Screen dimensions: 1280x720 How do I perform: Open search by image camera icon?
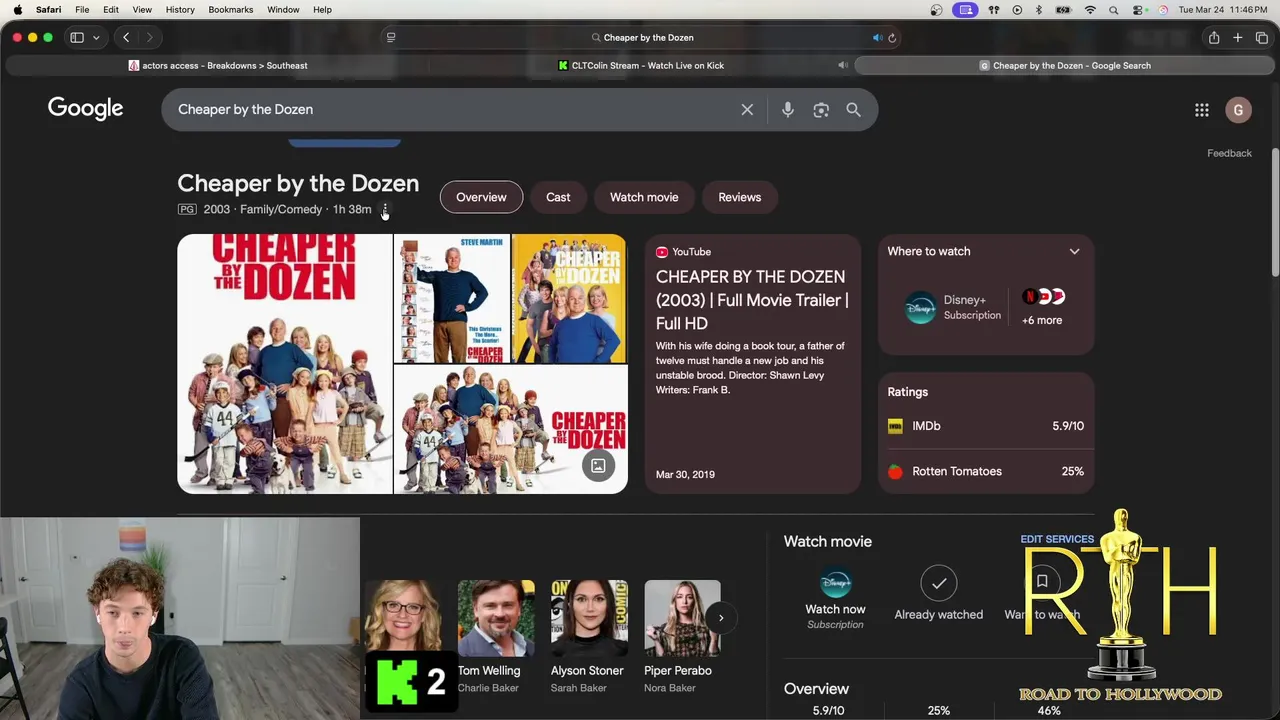pyautogui.click(x=821, y=110)
